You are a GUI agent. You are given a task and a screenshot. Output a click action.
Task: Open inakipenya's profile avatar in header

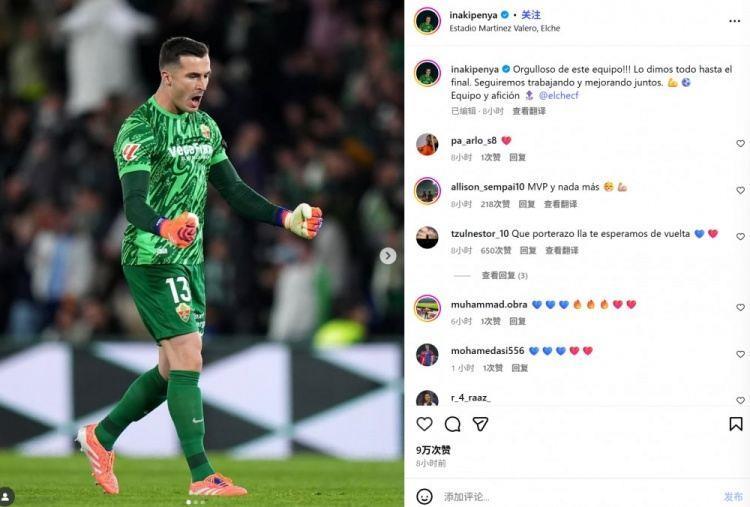tap(427, 21)
